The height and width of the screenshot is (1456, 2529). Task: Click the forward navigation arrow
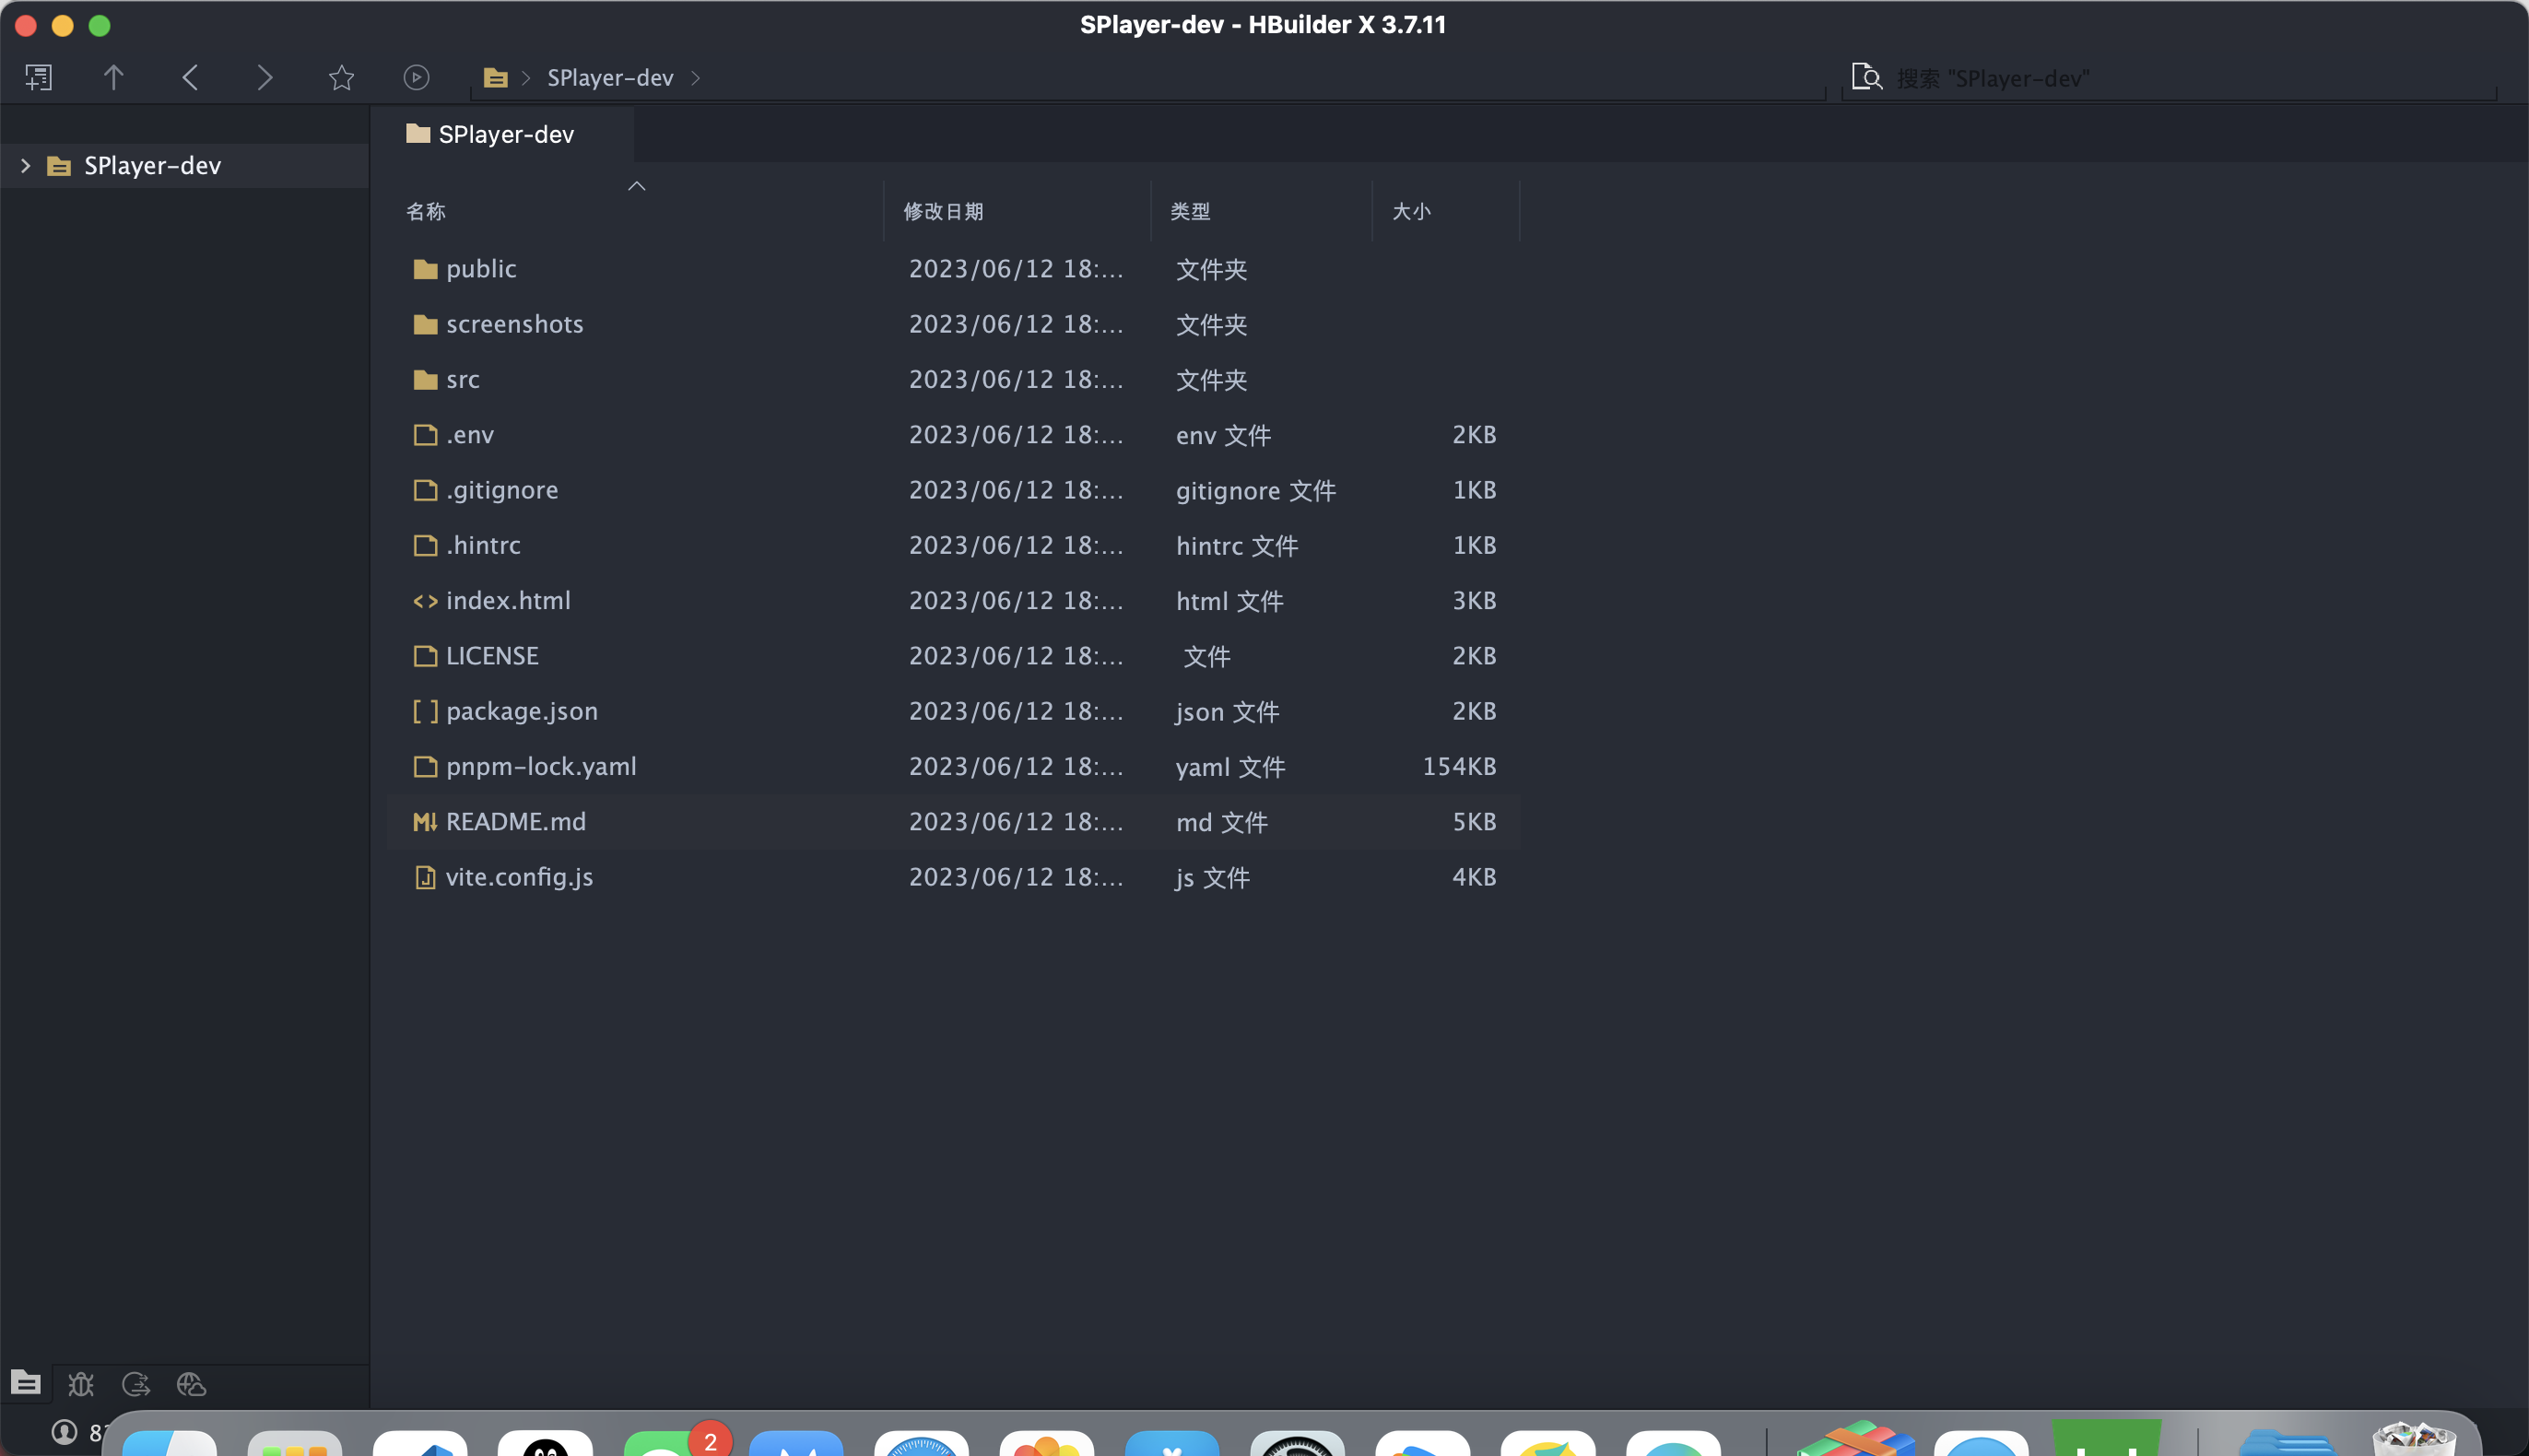pos(265,77)
